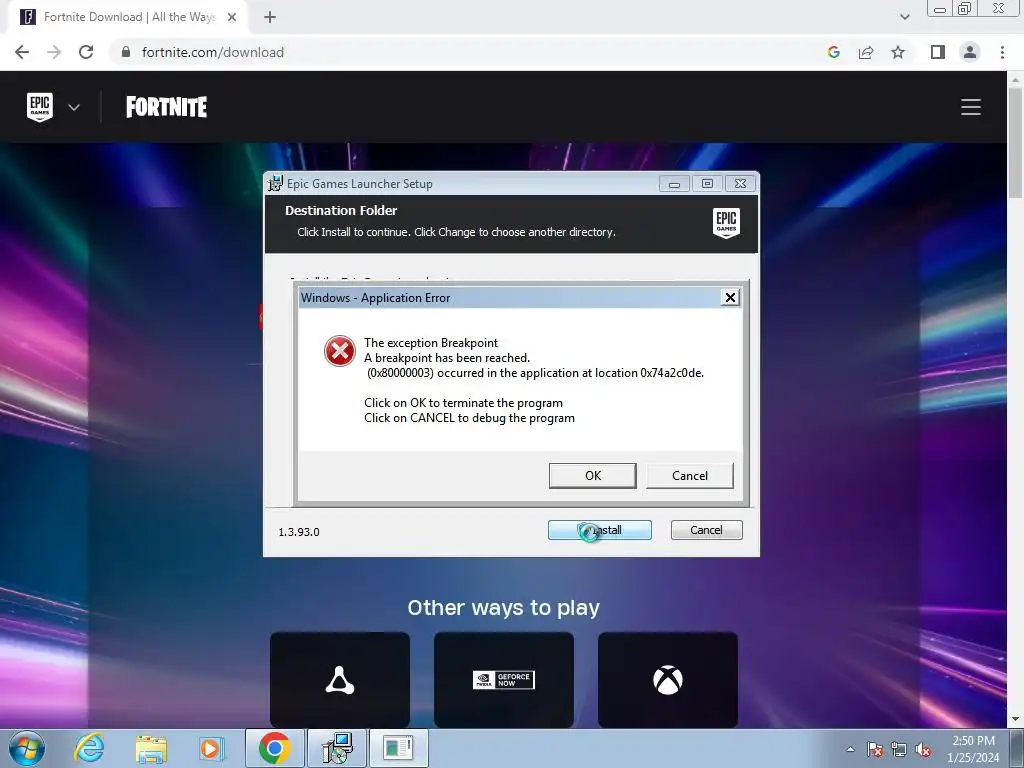The height and width of the screenshot is (768, 1024).
Task: Go back in Chrome
Action: click(x=22, y=52)
